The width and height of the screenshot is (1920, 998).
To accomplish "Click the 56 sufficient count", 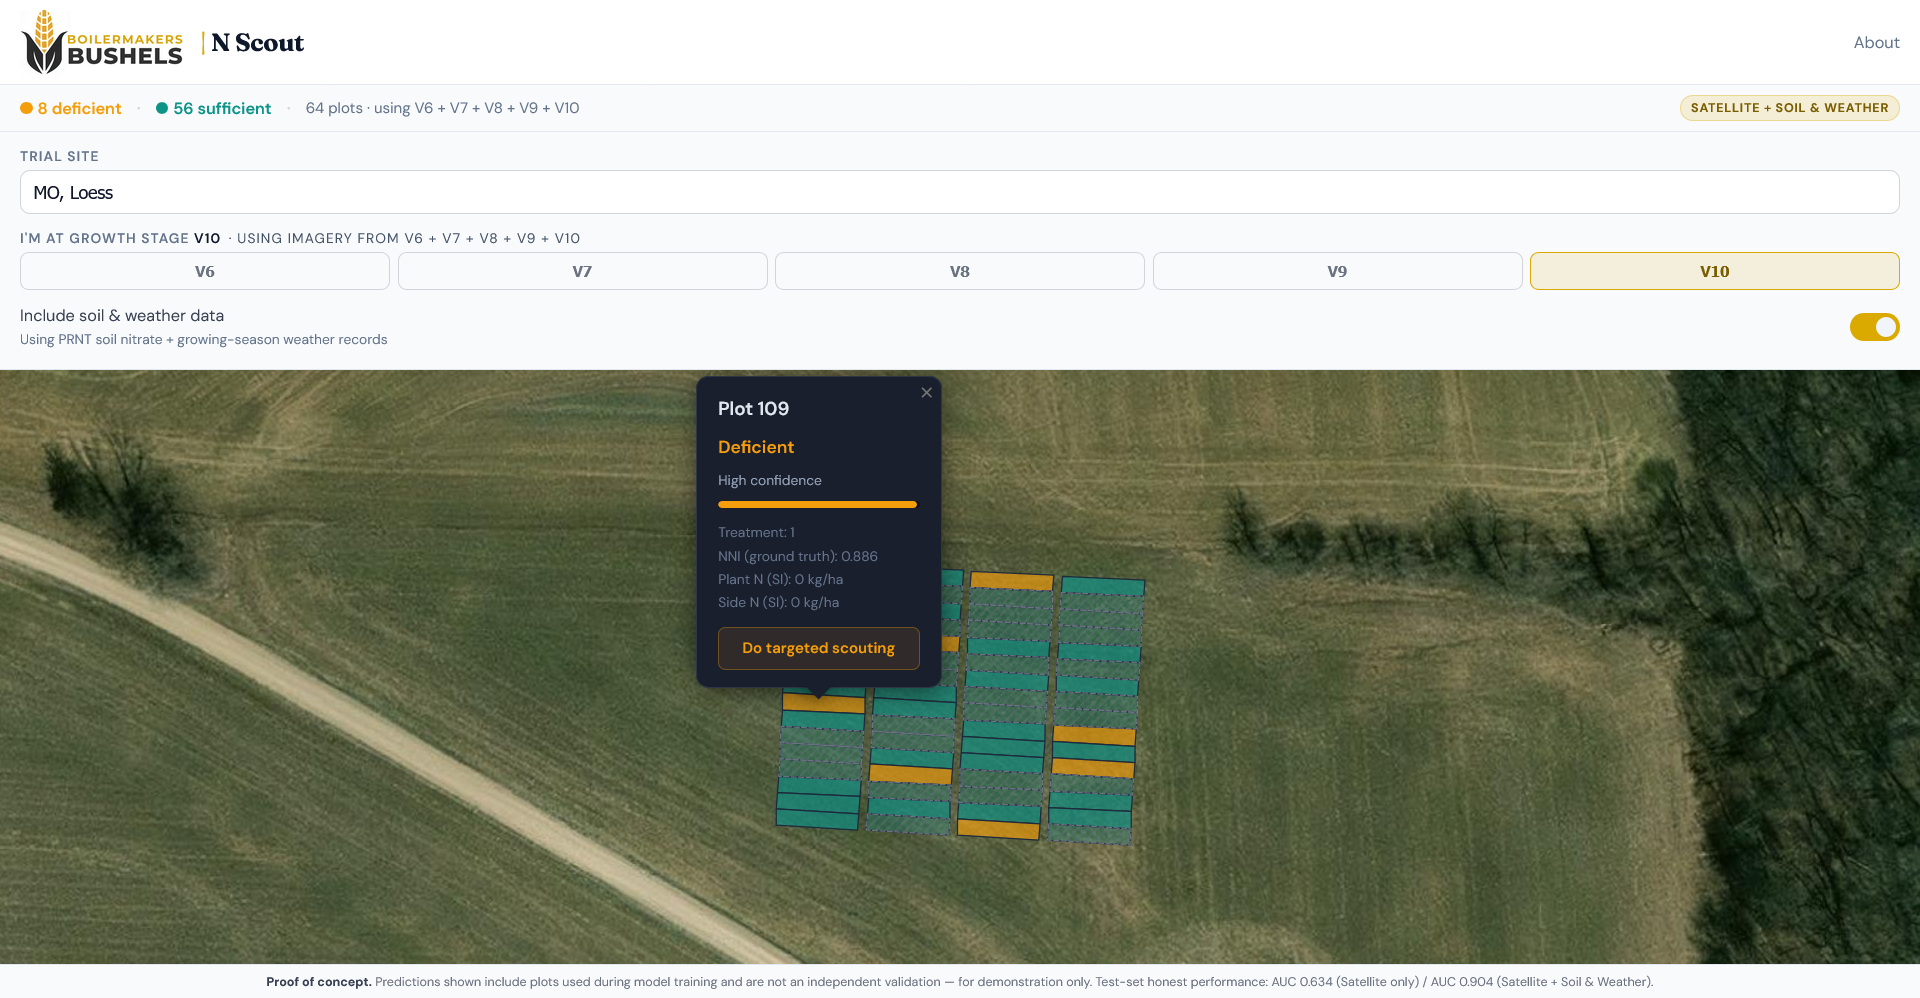I will (214, 108).
